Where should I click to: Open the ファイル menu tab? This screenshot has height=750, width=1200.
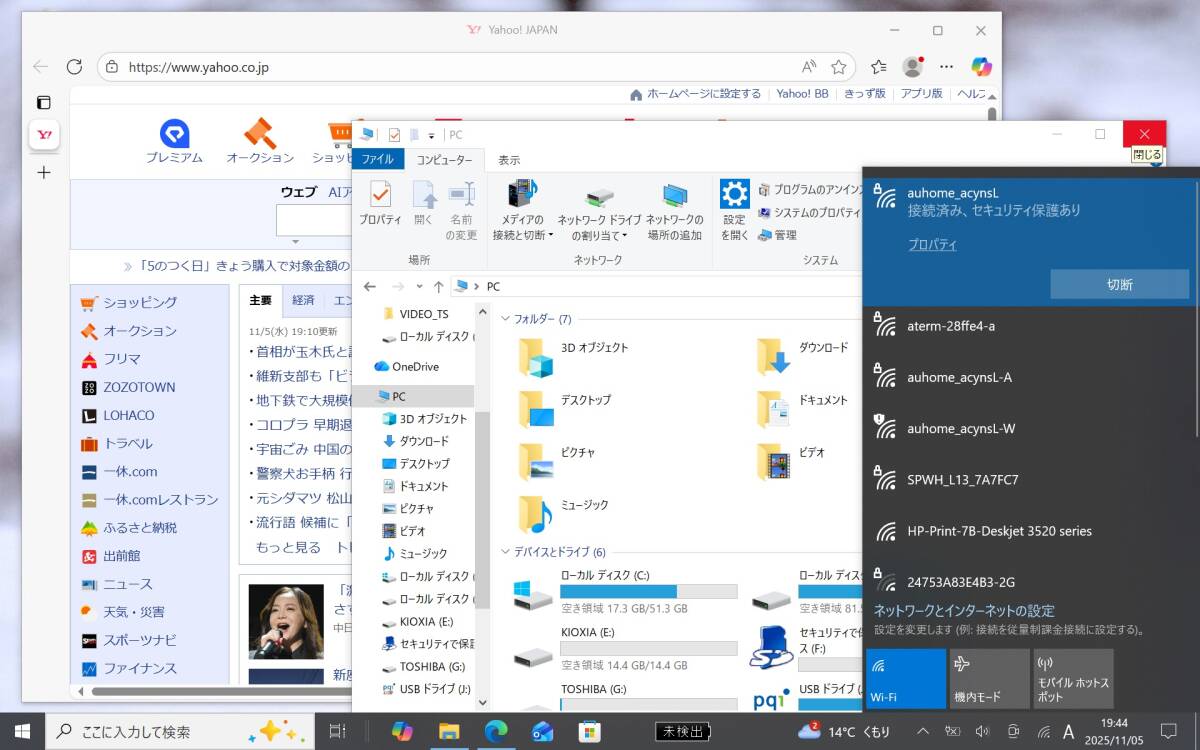click(x=377, y=160)
